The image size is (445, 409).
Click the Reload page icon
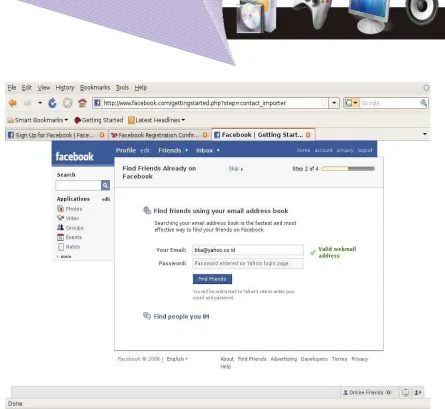[52, 103]
